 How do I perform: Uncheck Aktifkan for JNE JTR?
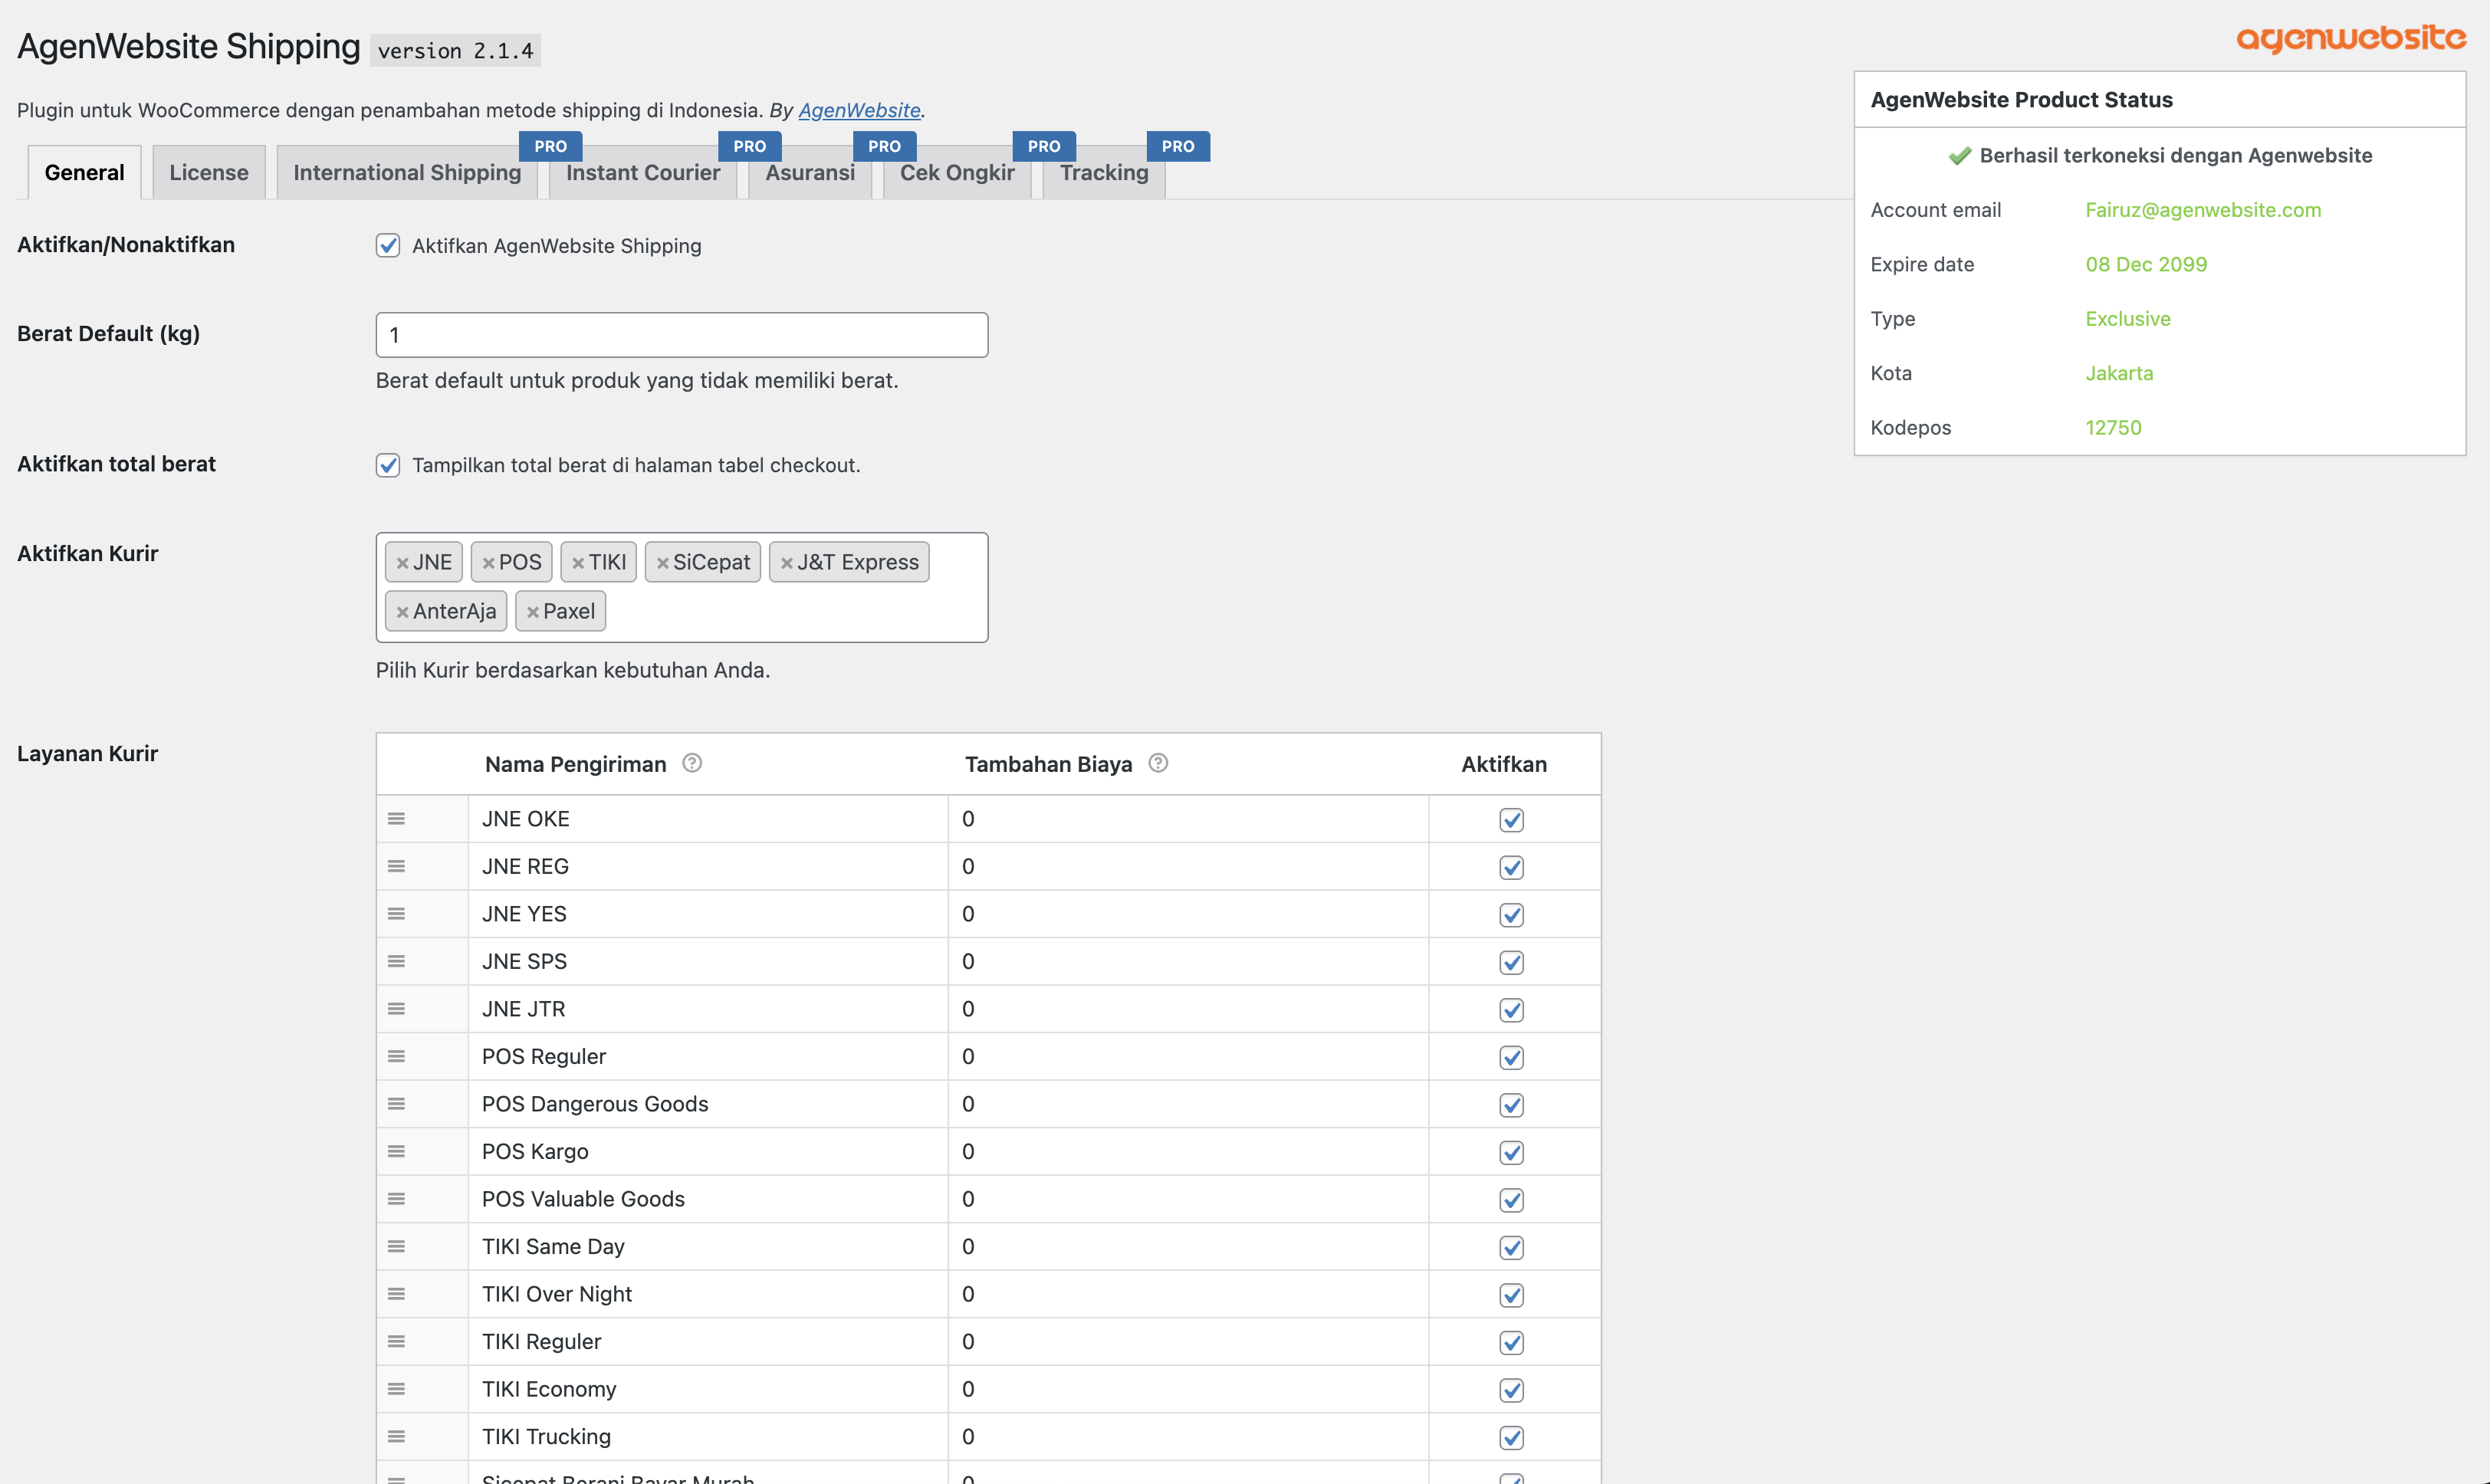point(1511,1010)
